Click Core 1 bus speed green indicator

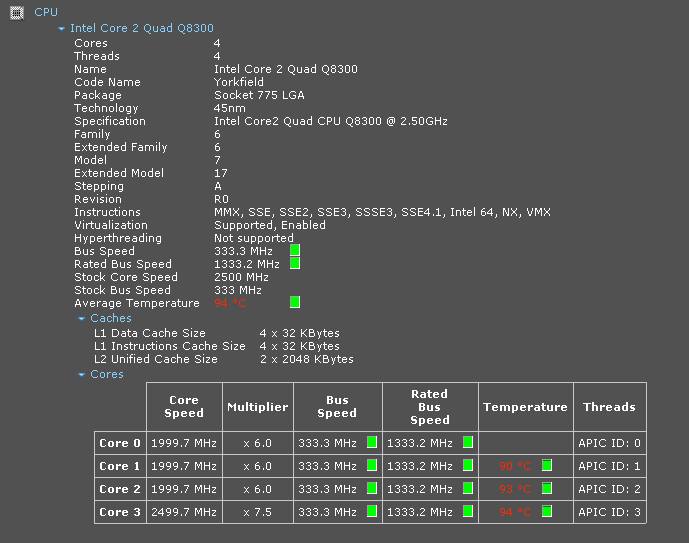[372, 465]
